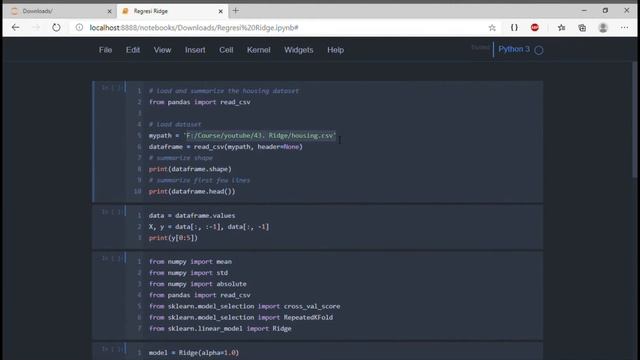Click the read_csv(mypath, header=None) line
This screenshot has width=640, height=360.
point(226,147)
